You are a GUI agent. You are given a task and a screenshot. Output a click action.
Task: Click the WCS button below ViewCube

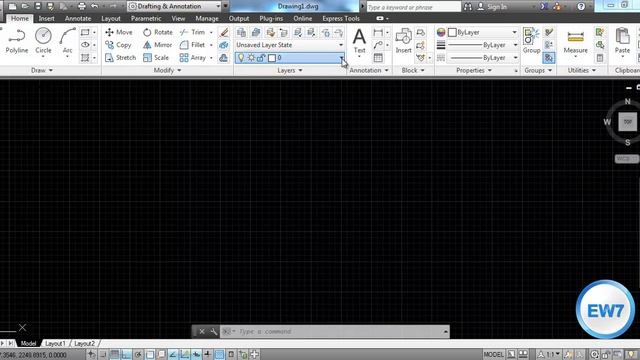626,159
